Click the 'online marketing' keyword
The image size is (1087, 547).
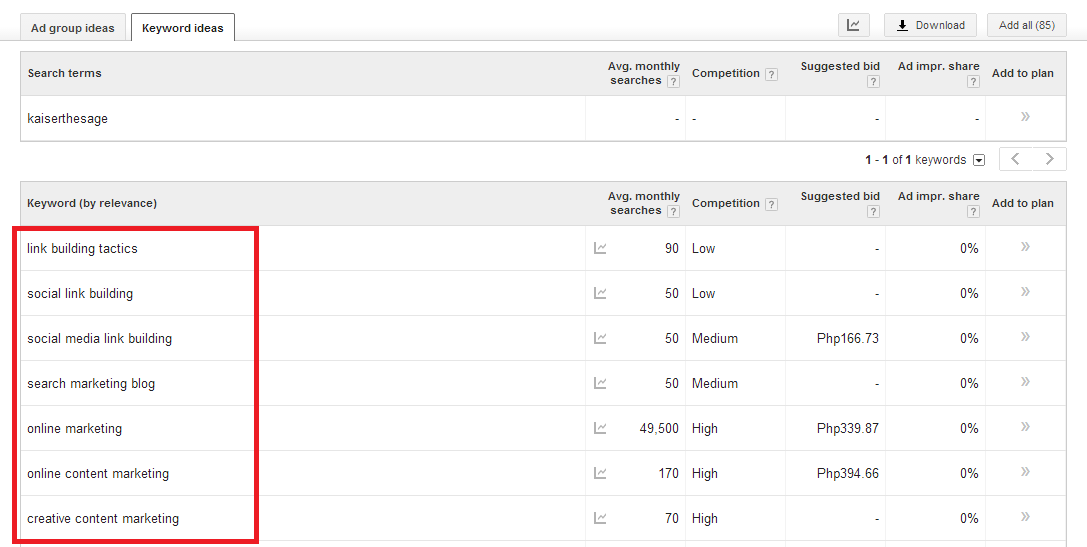[74, 428]
